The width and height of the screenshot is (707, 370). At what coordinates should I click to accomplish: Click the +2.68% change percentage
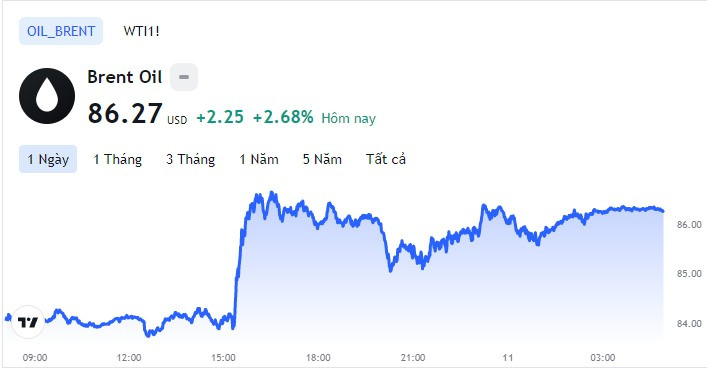point(283,117)
